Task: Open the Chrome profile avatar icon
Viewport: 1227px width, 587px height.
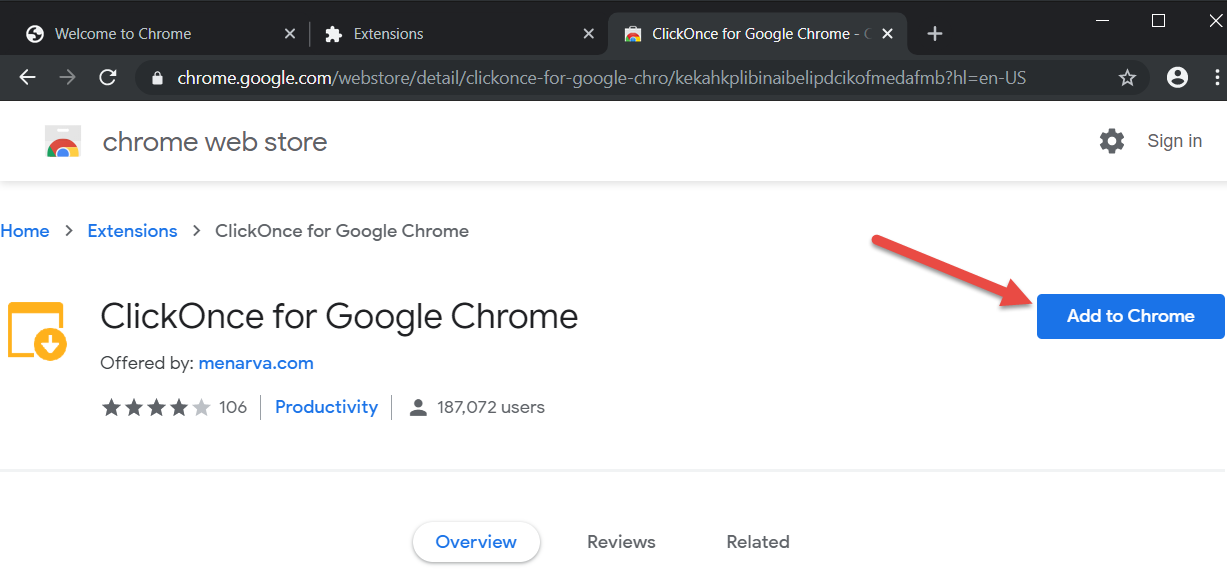Action: tap(1177, 77)
